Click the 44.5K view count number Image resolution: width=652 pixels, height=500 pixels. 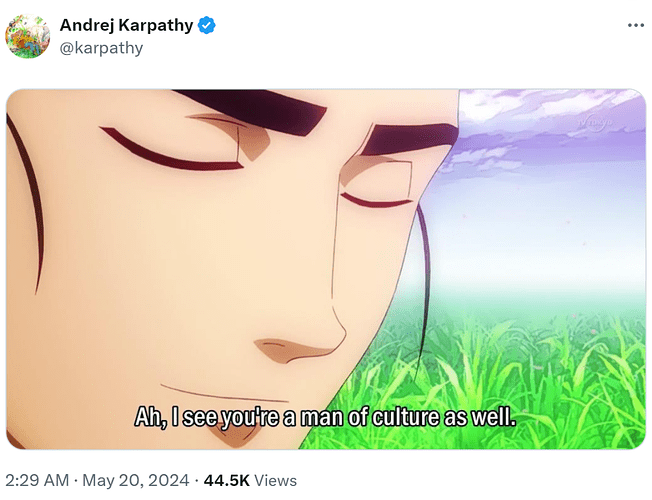click(227, 480)
